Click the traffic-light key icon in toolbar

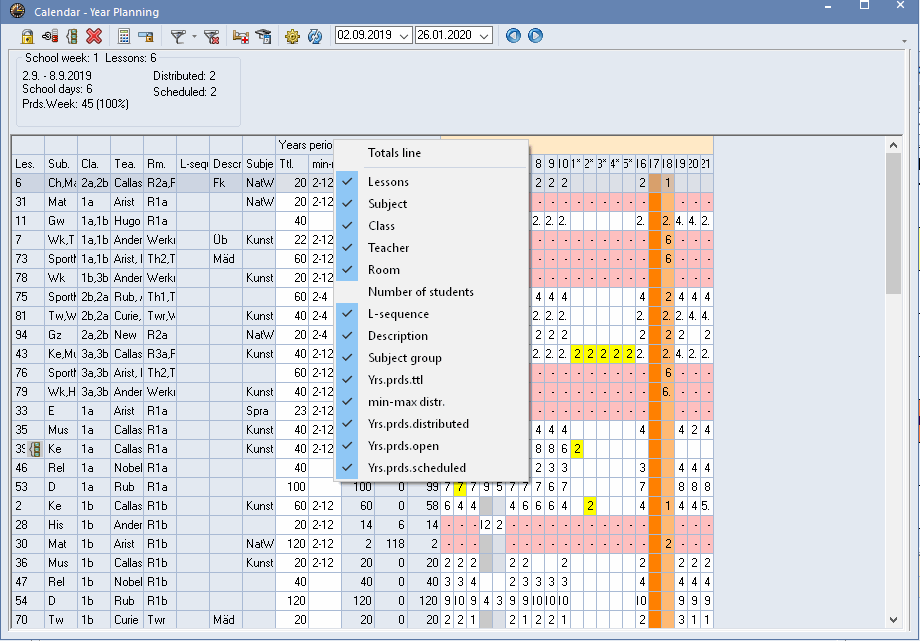coord(50,36)
